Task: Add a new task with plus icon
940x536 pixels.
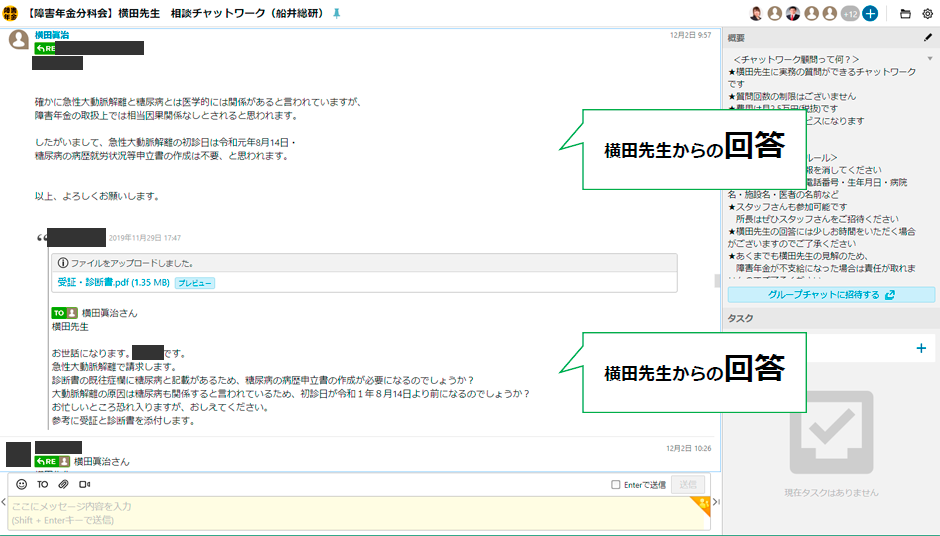Action: pos(921,348)
